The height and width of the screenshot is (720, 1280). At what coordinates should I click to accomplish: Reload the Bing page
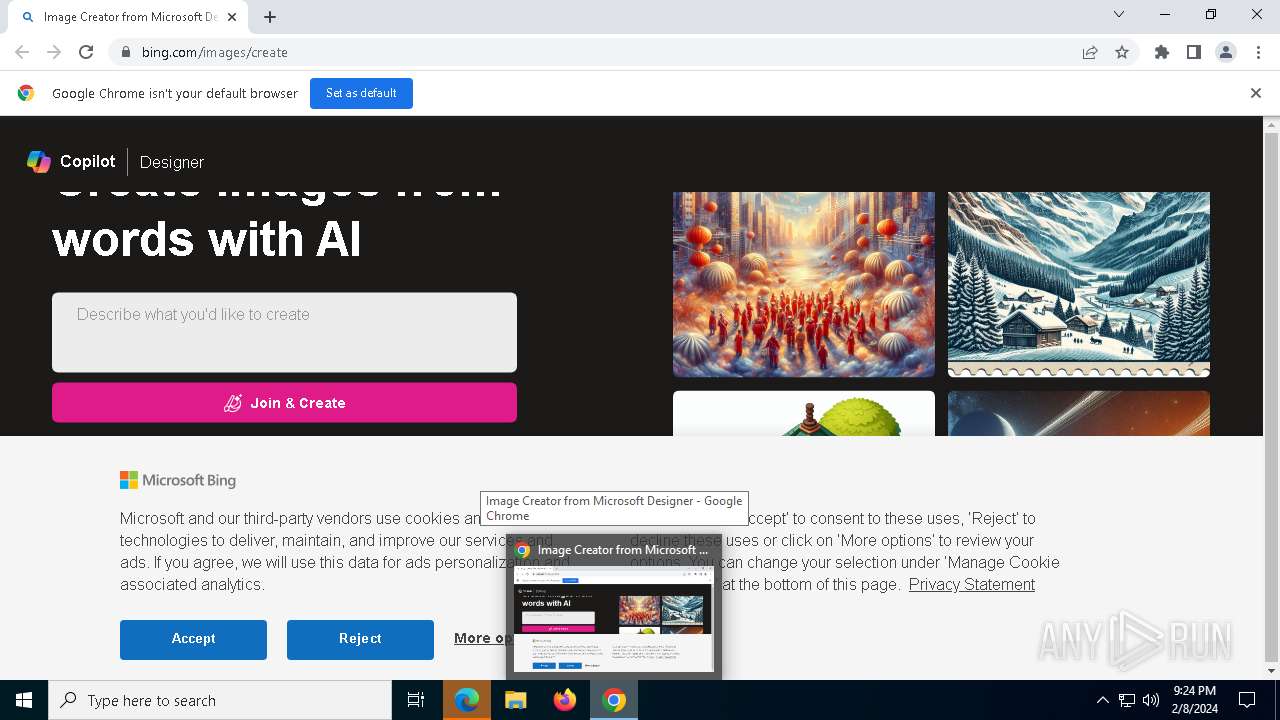pos(86,52)
